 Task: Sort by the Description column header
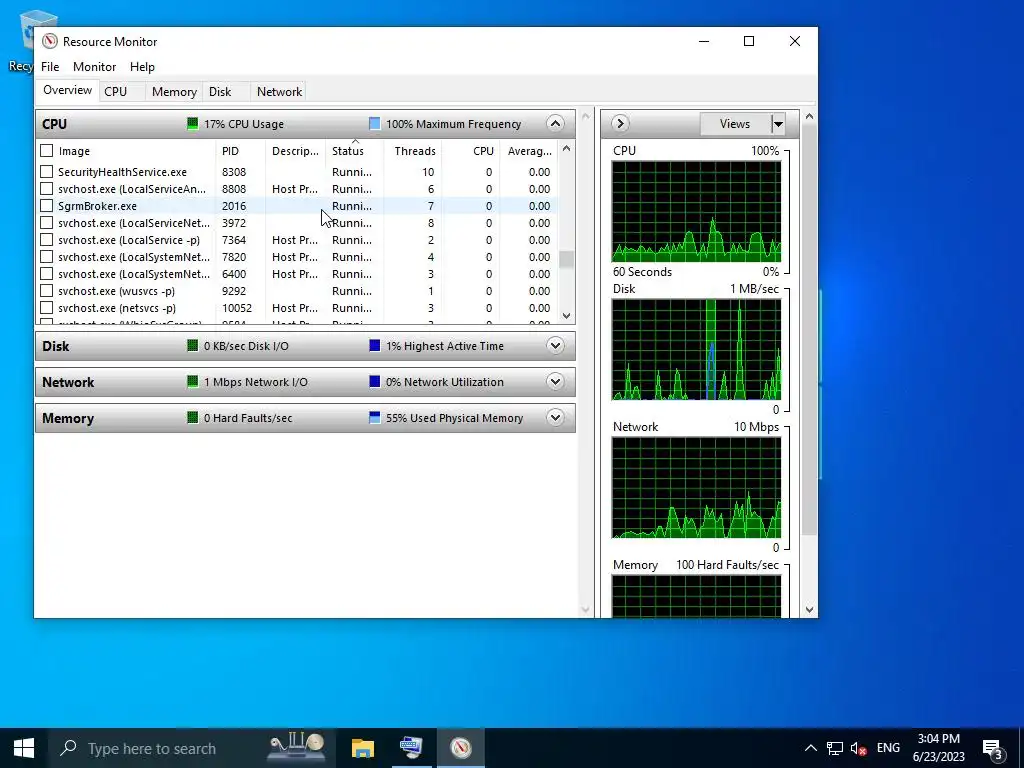(295, 151)
